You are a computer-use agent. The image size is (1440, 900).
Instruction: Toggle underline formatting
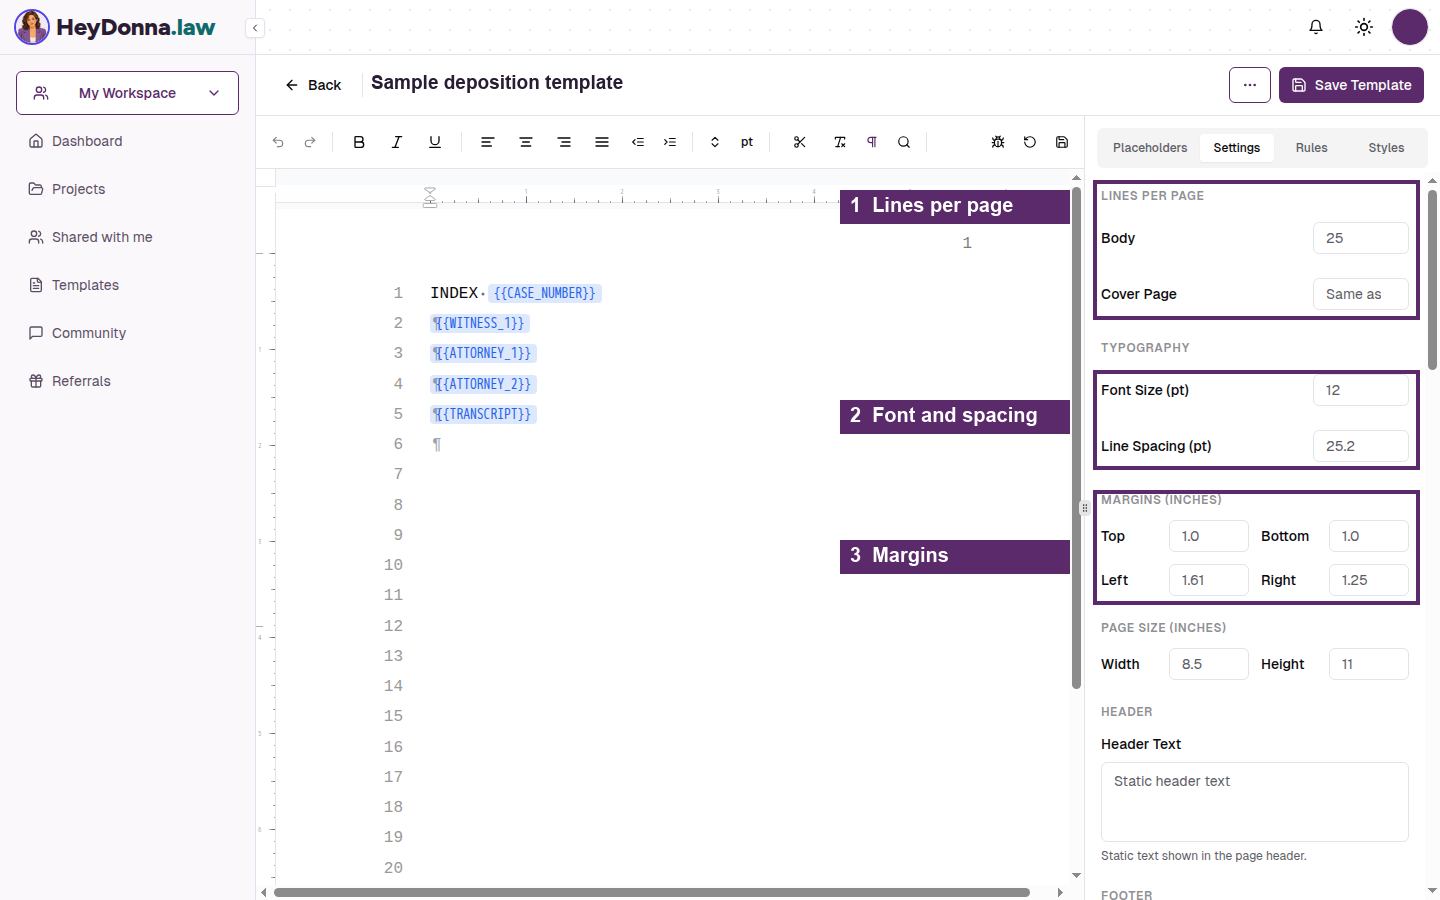(x=435, y=142)
